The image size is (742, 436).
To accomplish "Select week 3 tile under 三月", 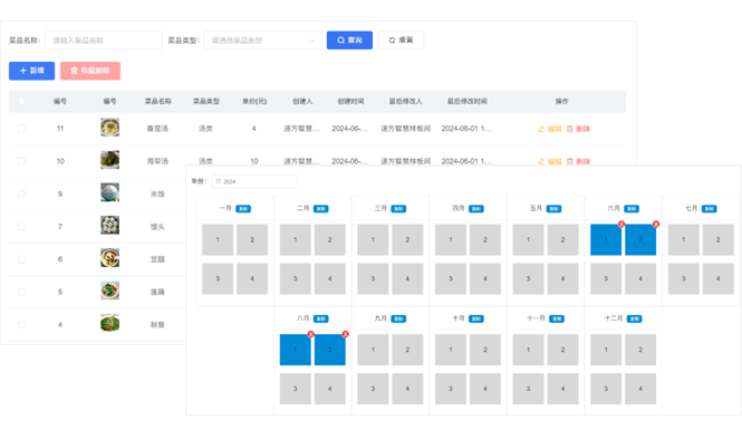I will [x=373, y=278].
